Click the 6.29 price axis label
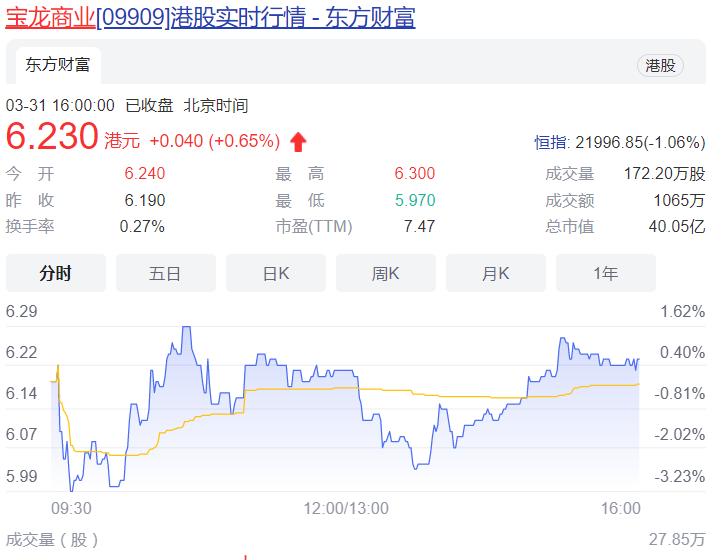Screen dimensions: 724x560 tap(21, 311)
